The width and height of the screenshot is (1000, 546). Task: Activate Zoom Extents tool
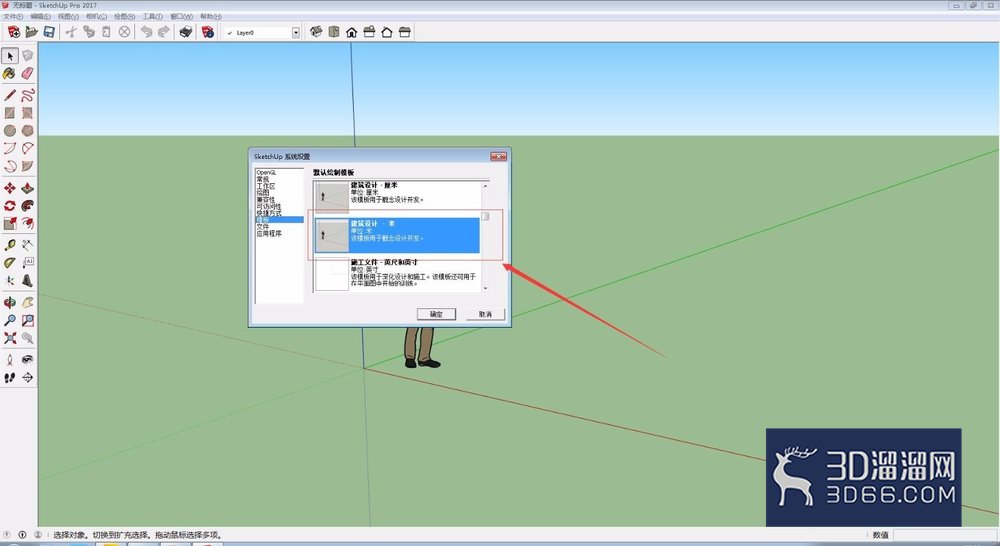10,338
